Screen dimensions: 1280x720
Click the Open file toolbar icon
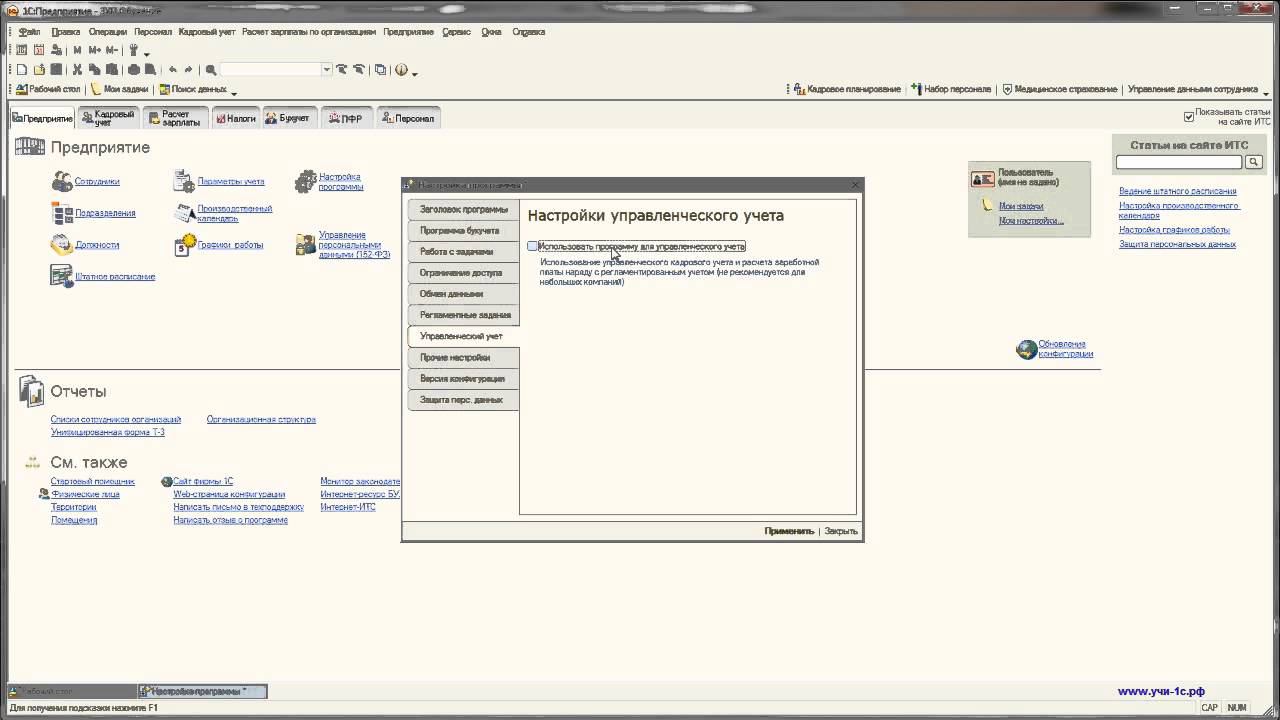click(x=39, y=70)
